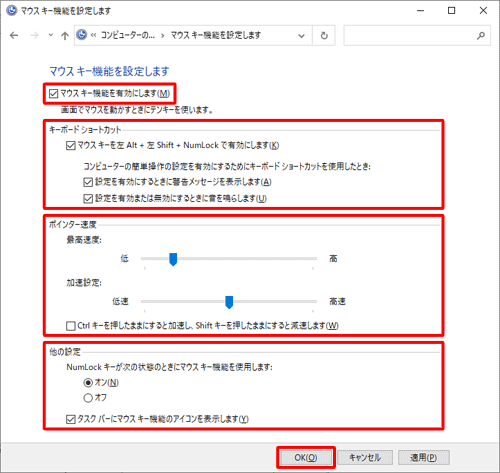This screenshot has height=473, width=500.
Task: Refresh the page with refresh icon
Action: pos(324,35)
